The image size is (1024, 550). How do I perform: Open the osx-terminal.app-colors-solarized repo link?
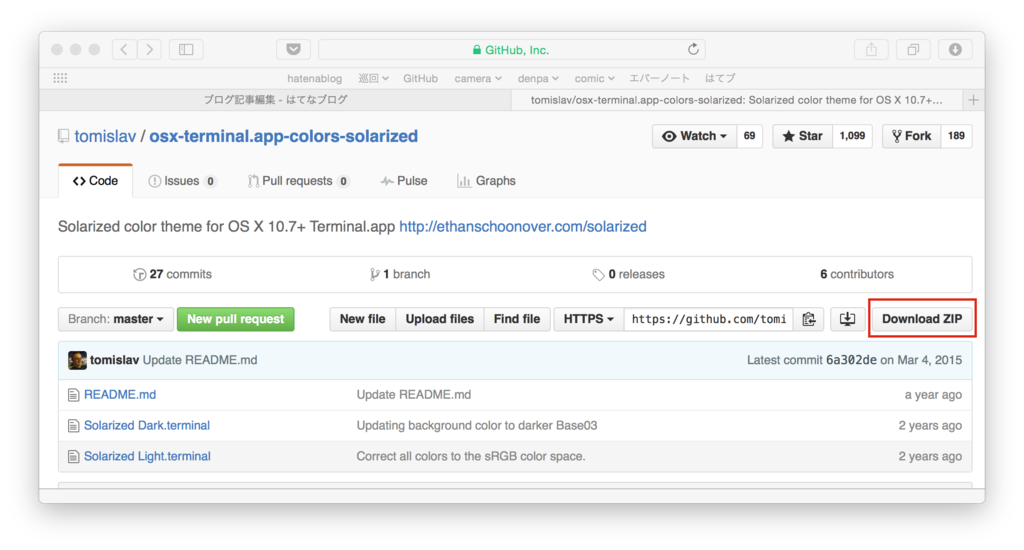point(283,136)
